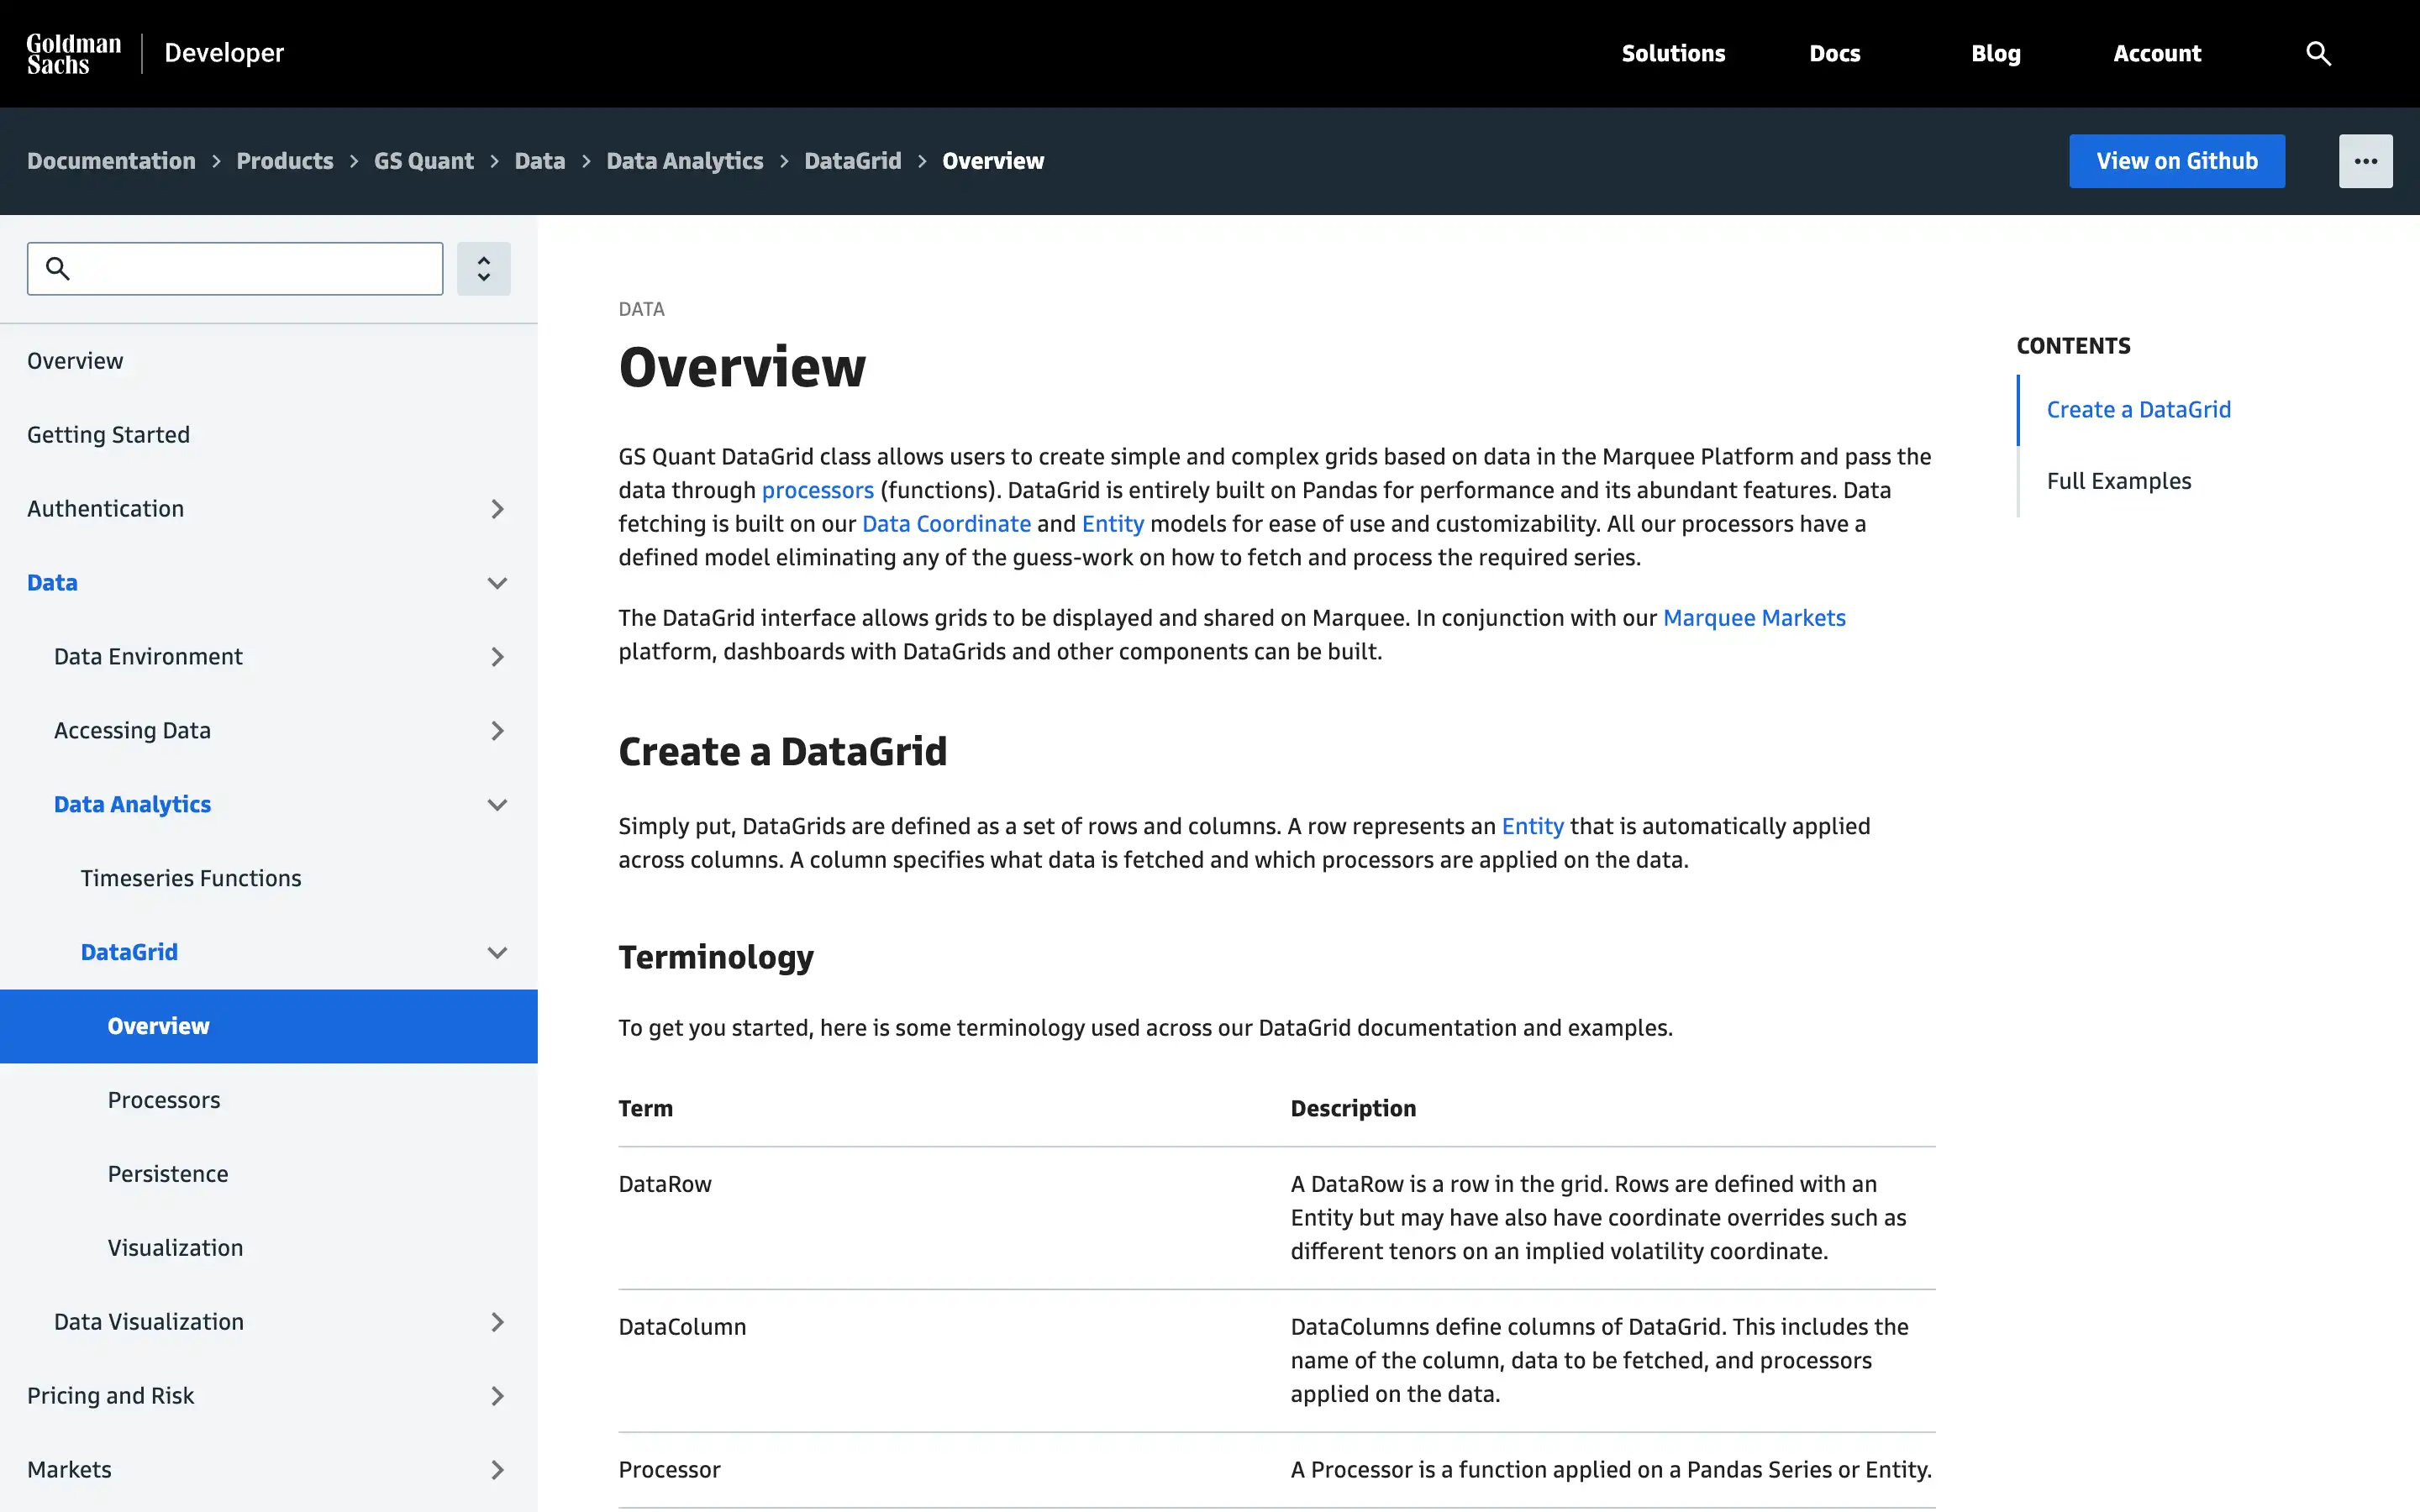Open top-level Overview in sidebar
This screenshot has height=1512, width=2420.
(75, 361)
